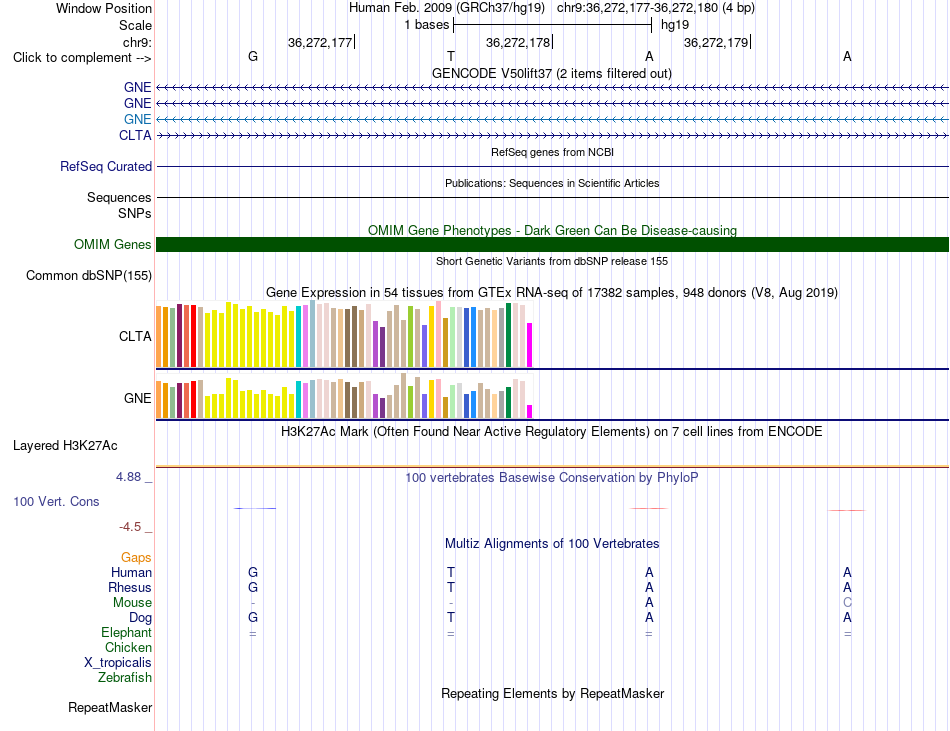Click the magenta bar in GNE expression chart
Image resolution: width=950 pixels, height=731 pixels.
click(530, 411)
